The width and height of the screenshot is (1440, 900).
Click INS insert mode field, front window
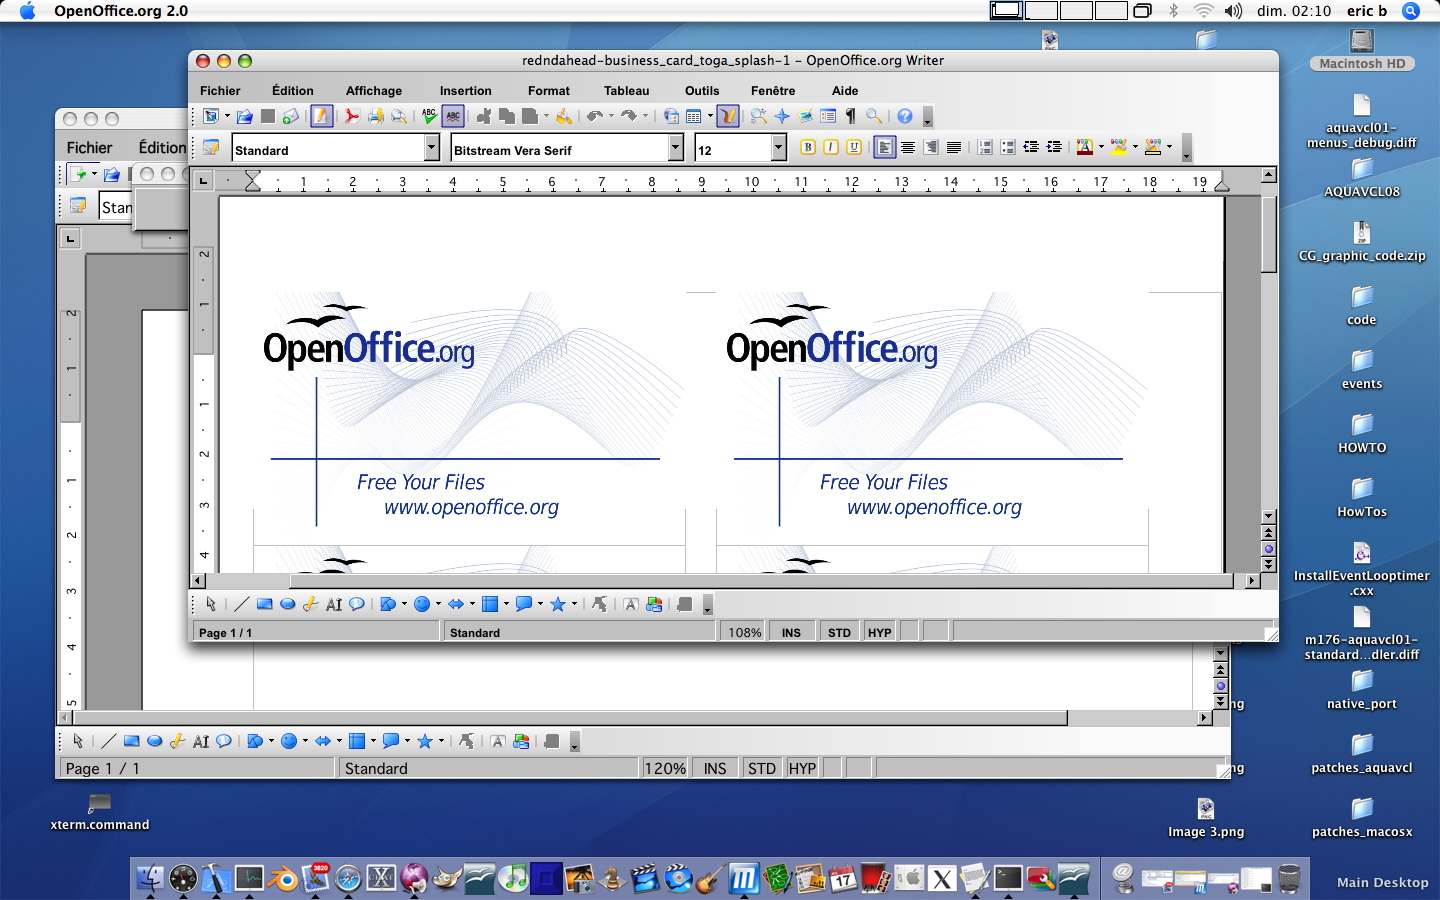[x=791, y=632]
